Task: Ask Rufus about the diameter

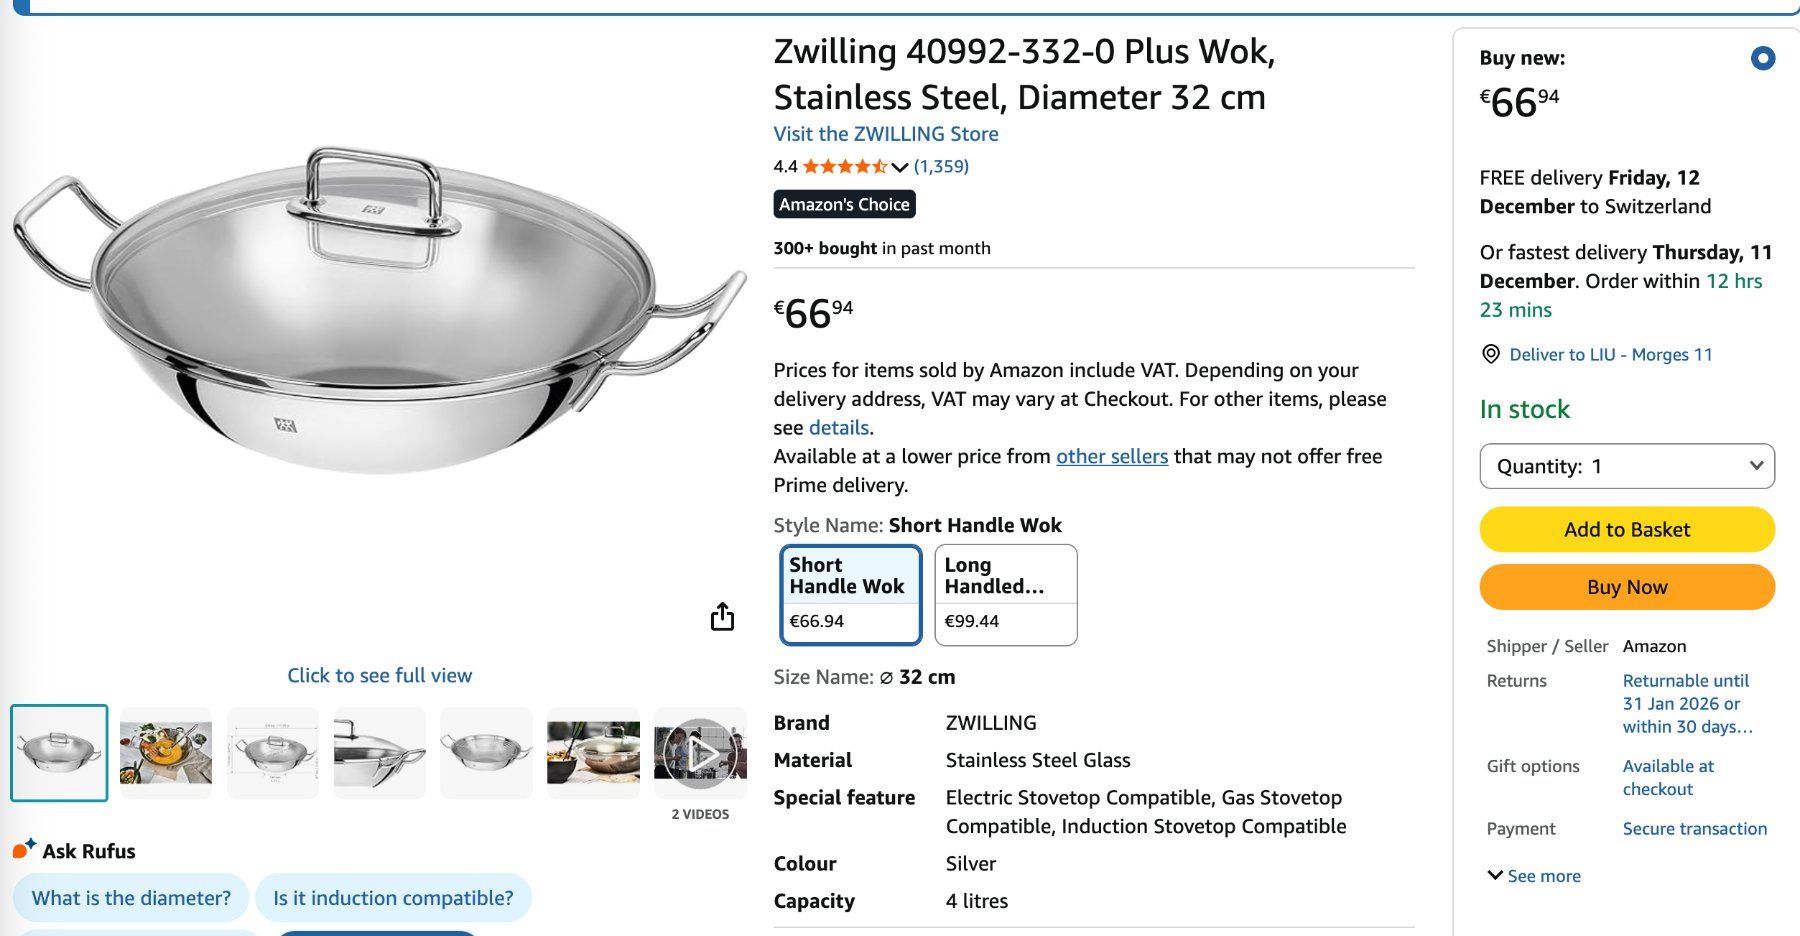Action: point(130,897)
